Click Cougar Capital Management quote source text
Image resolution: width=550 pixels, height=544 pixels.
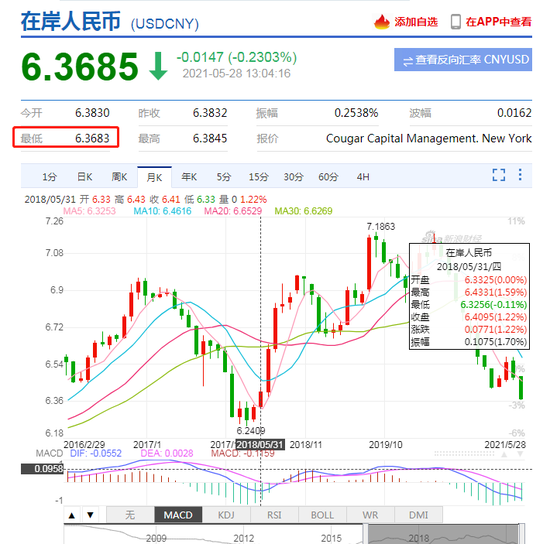(x=429, y=139)
